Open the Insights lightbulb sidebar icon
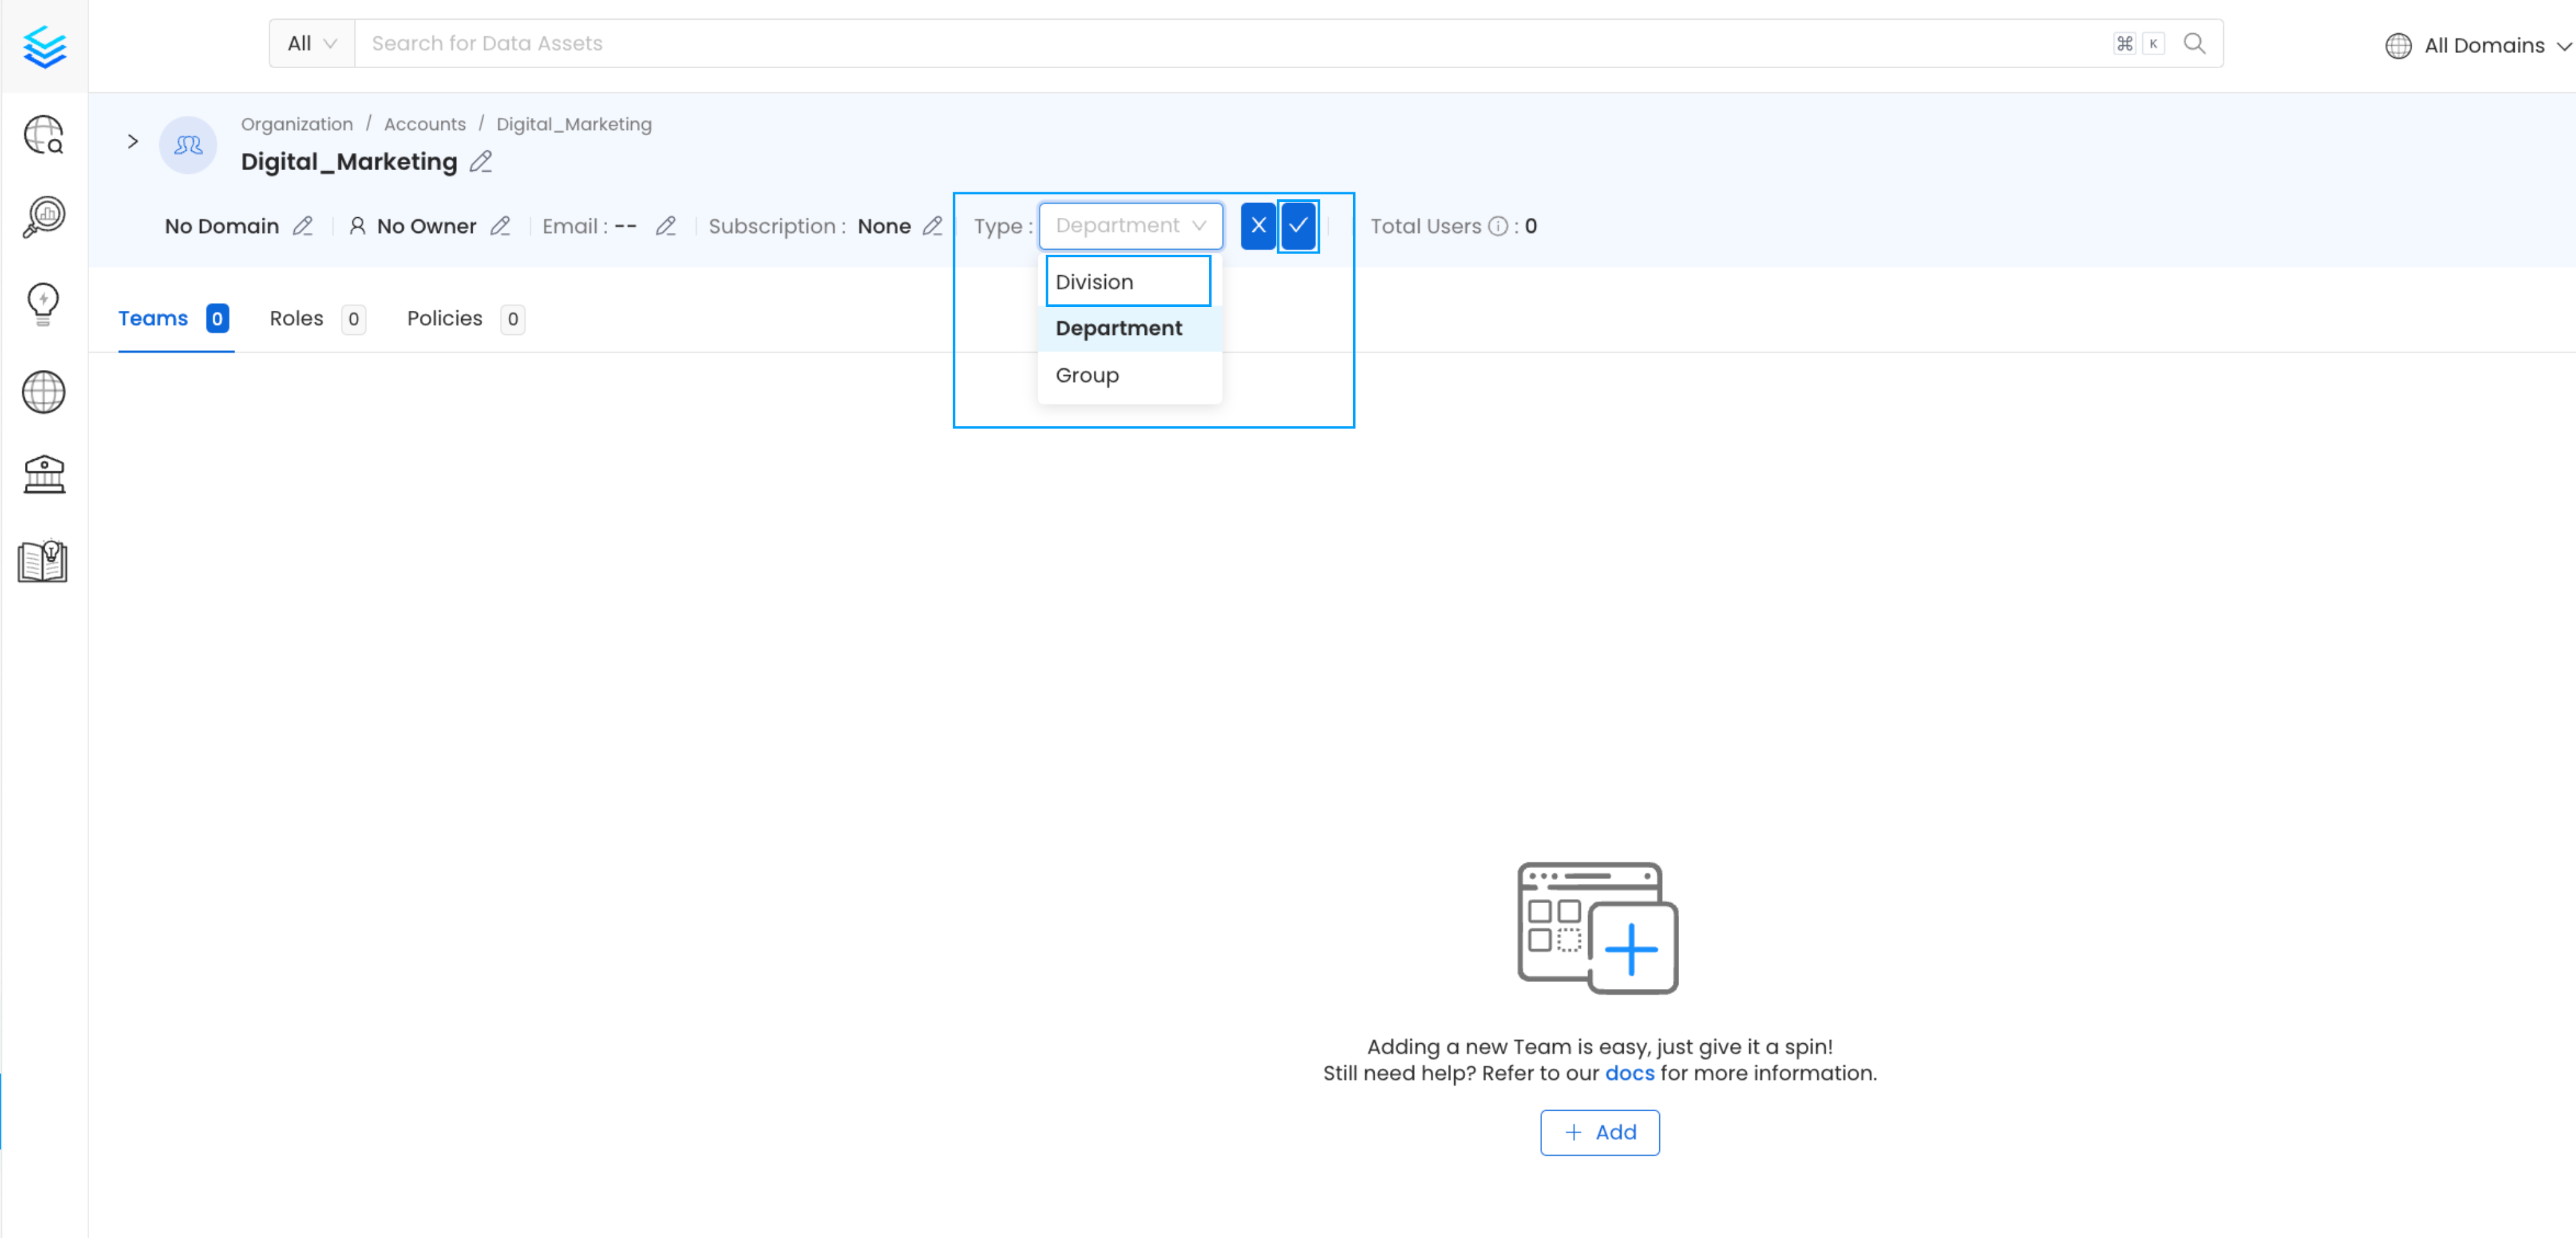 tap(43, 303)
